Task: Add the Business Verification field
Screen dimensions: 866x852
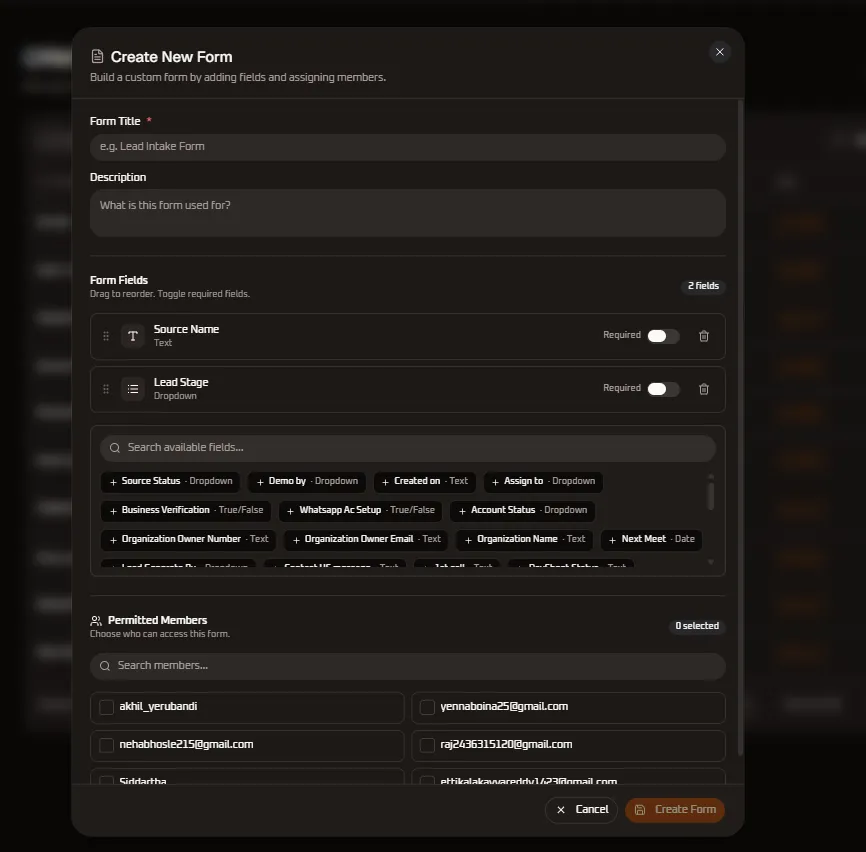Action: click(x=186, y=510)
